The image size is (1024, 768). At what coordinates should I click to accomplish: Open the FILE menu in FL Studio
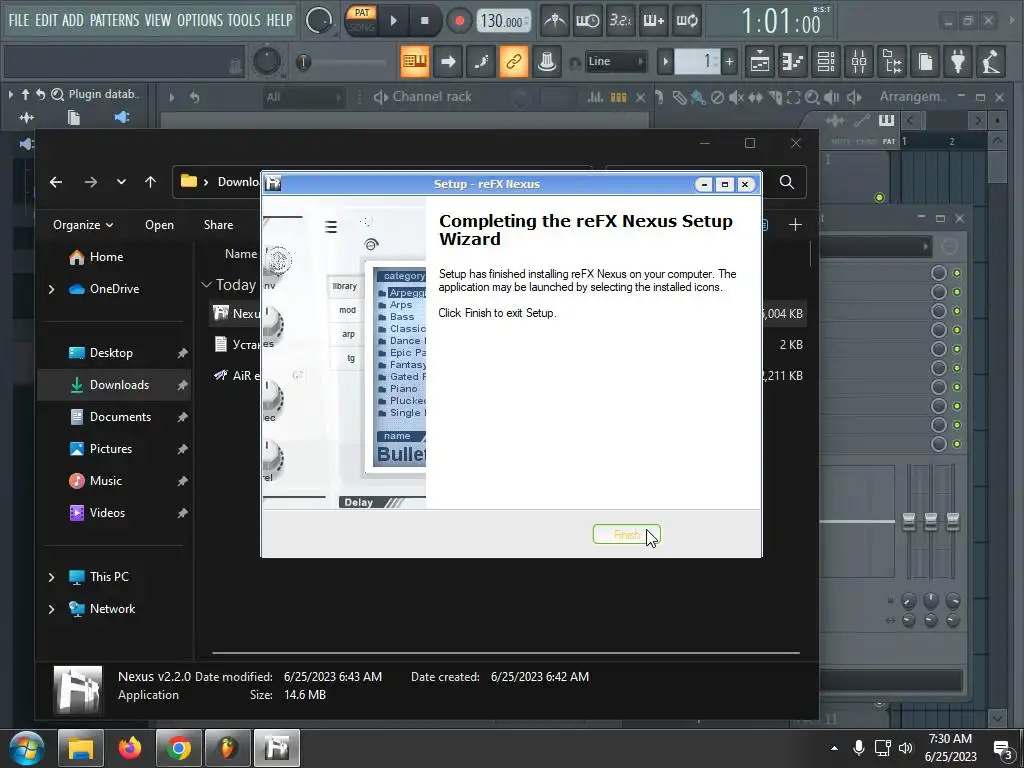click(x=19, y=20)
